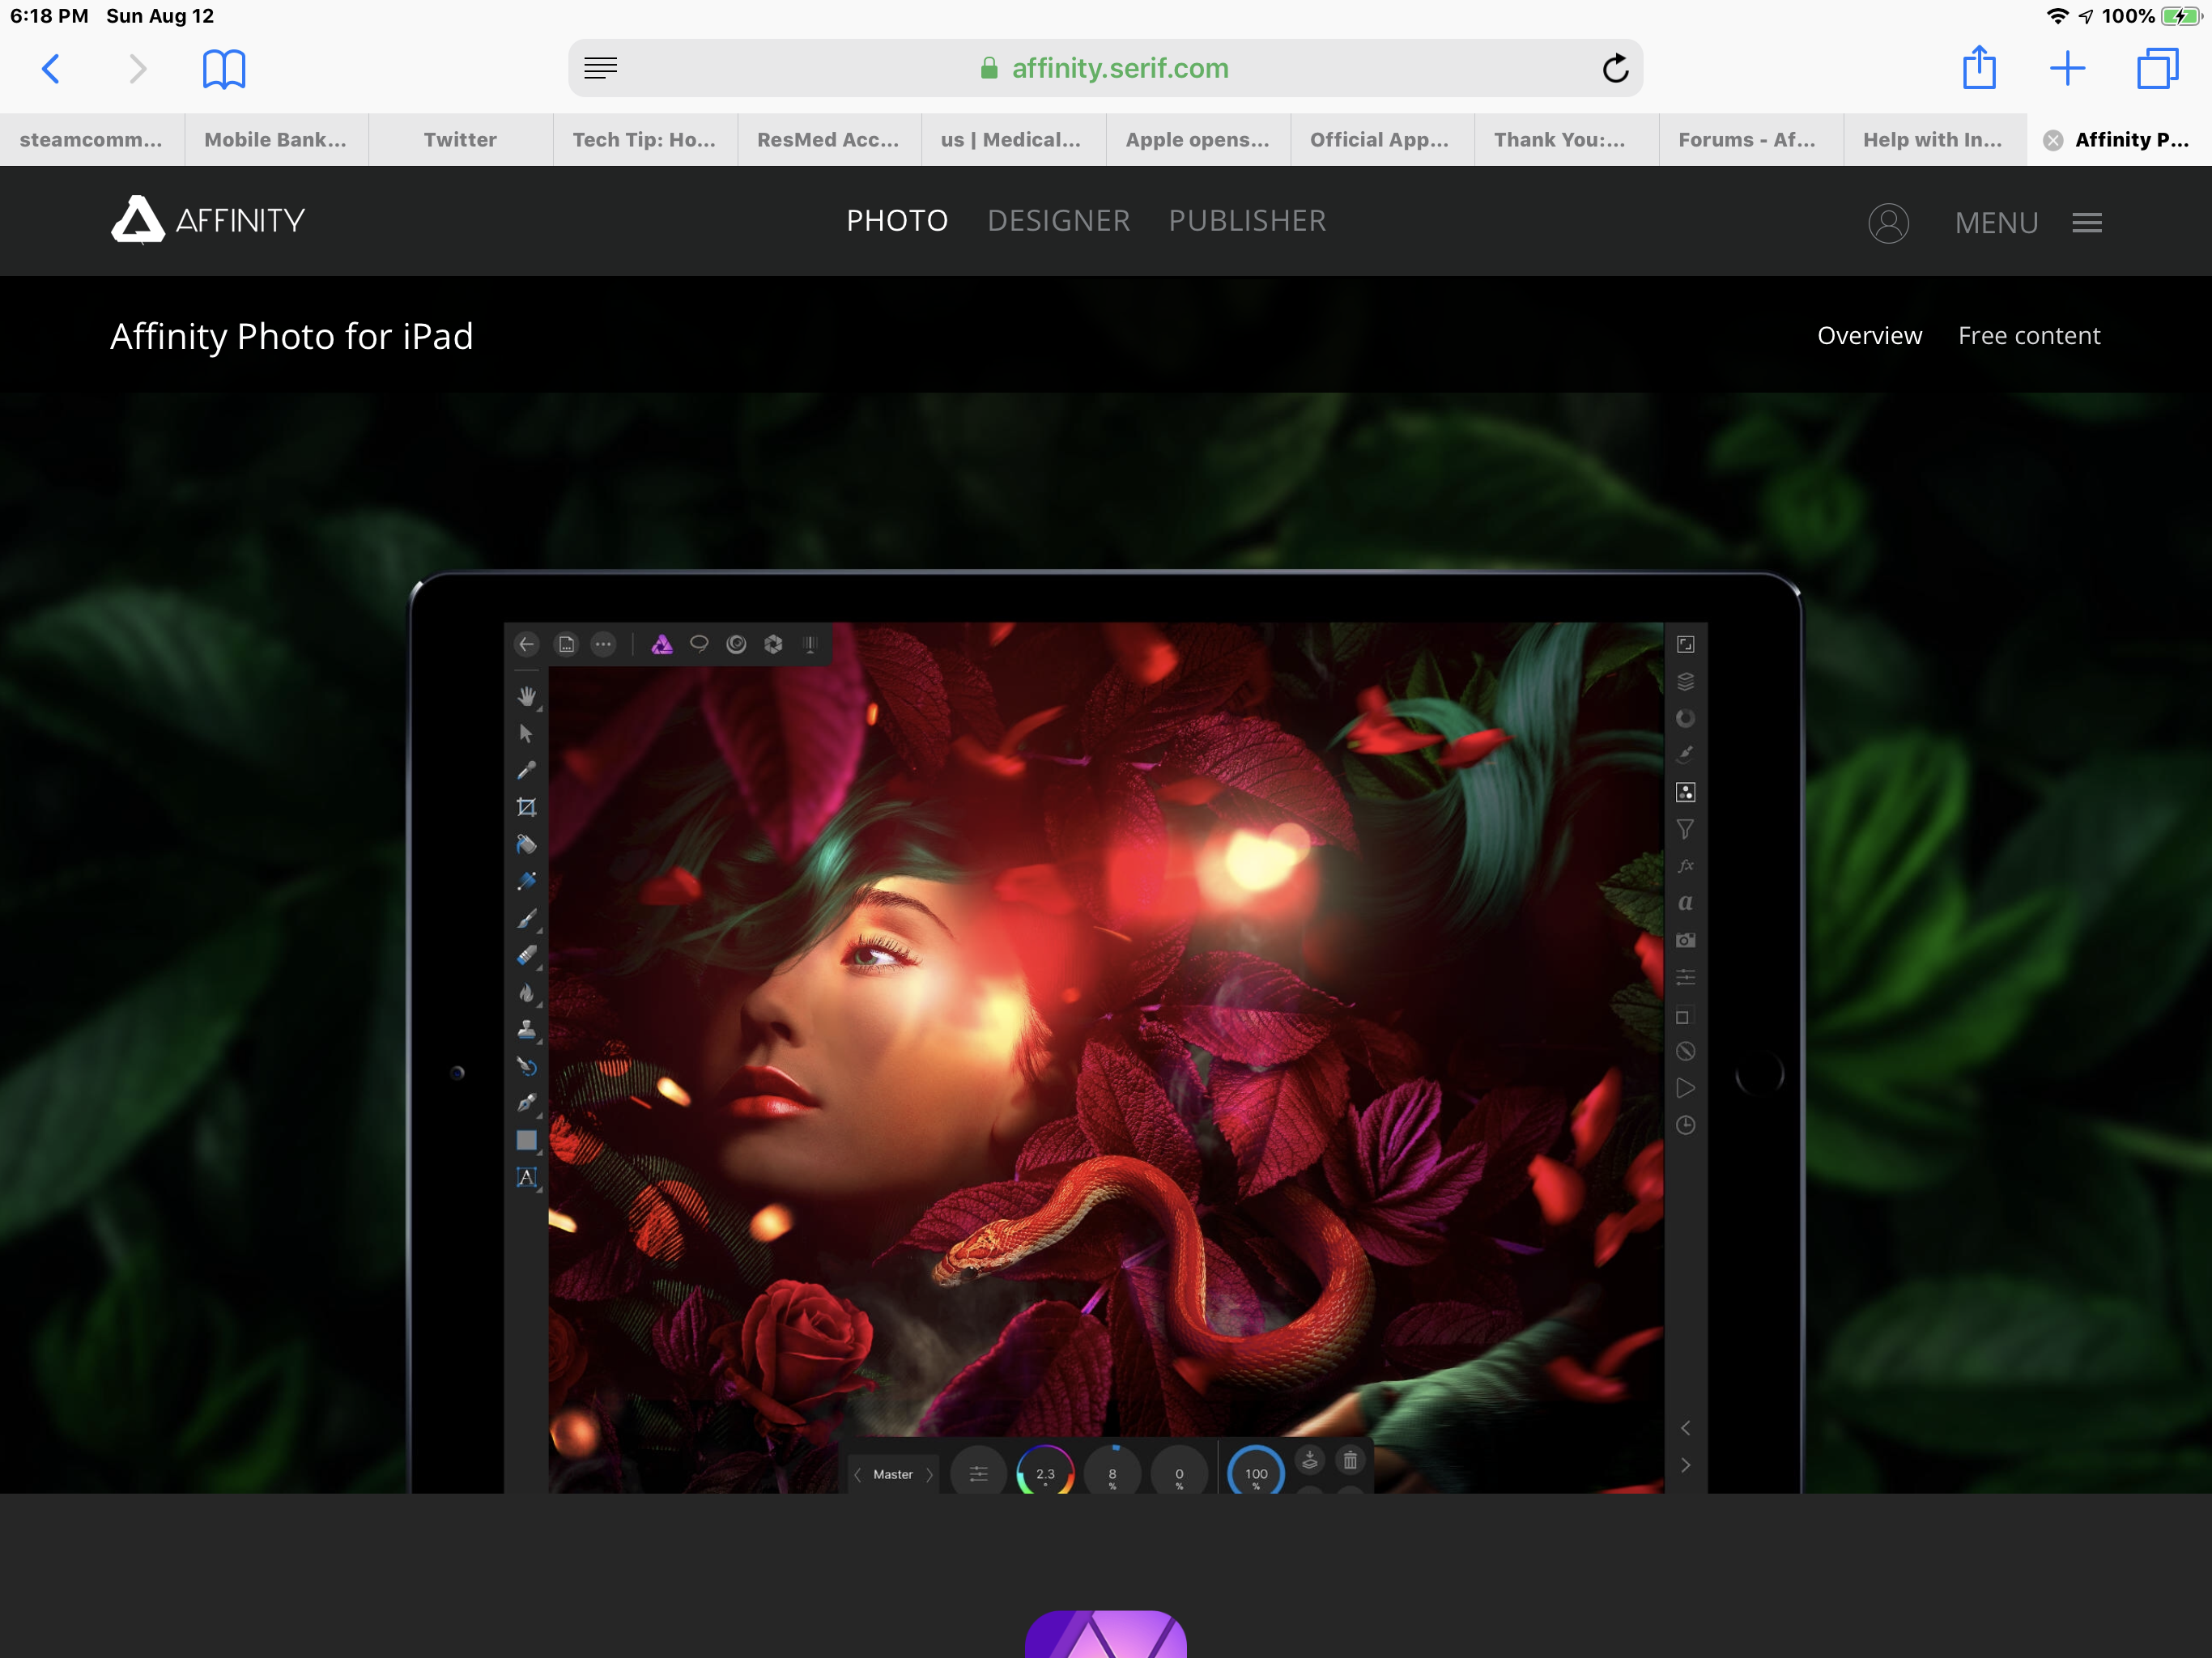Select the Text tool A icon

527,1178
